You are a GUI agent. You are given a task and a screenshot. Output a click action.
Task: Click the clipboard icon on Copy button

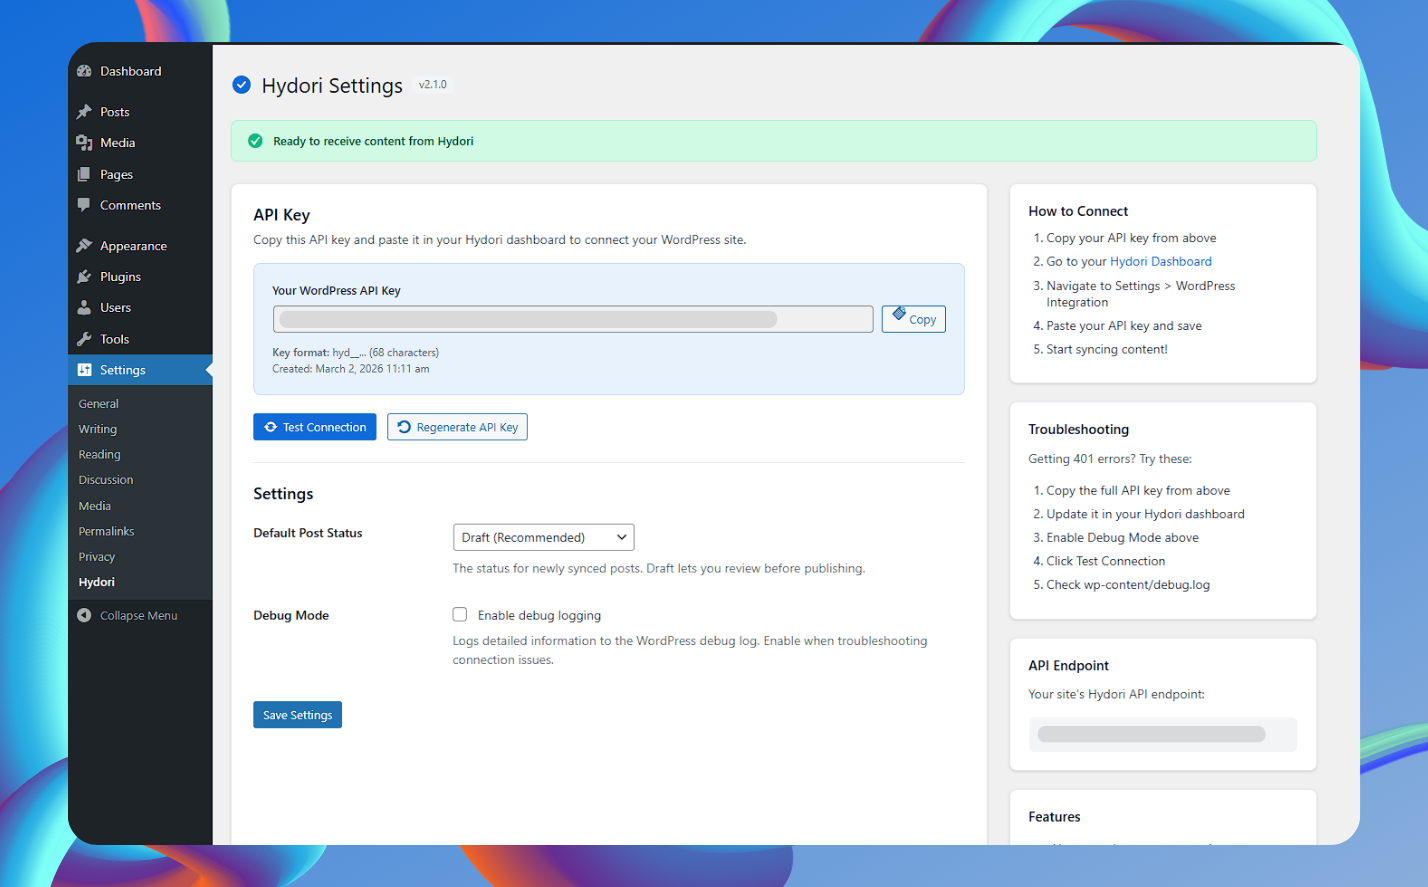899,313
